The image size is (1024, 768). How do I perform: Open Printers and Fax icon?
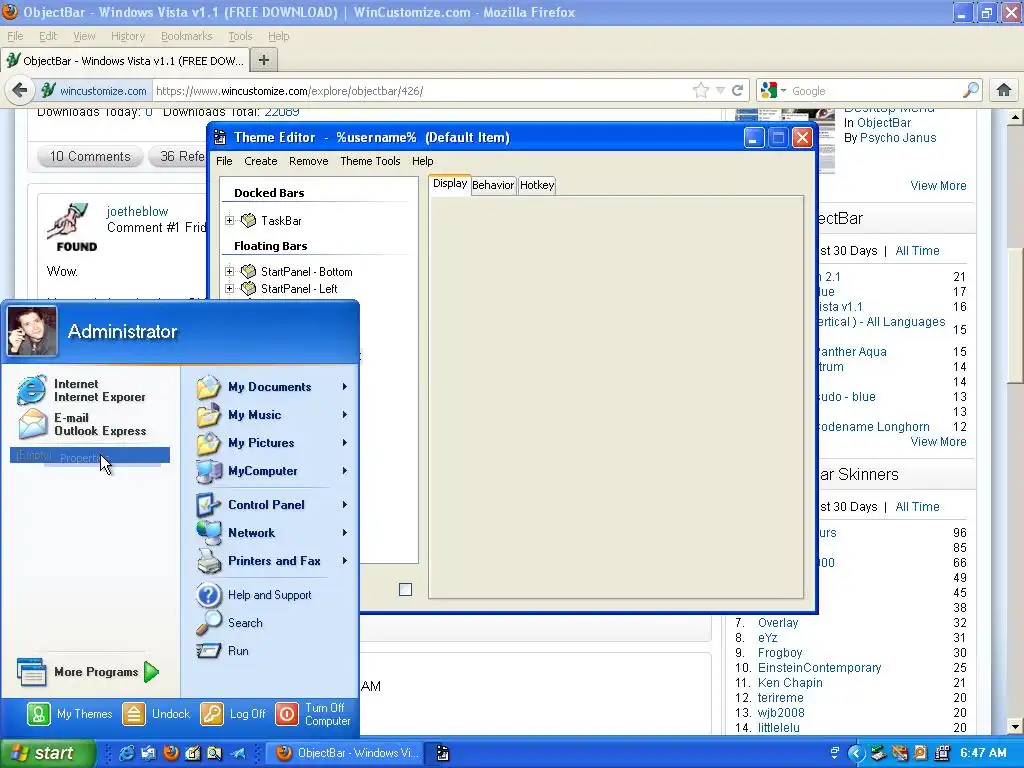pyautogui.click(x=208, y=561)
